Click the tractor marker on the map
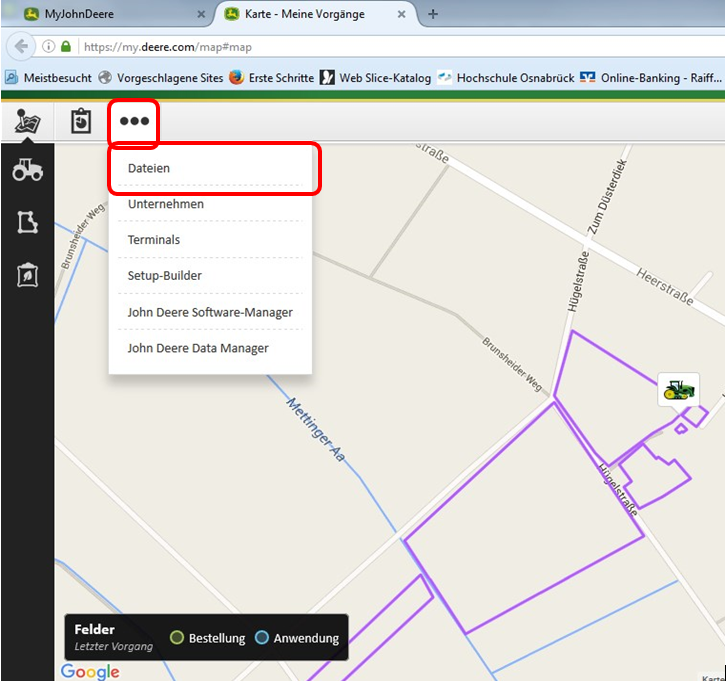 tap(679, 389)
